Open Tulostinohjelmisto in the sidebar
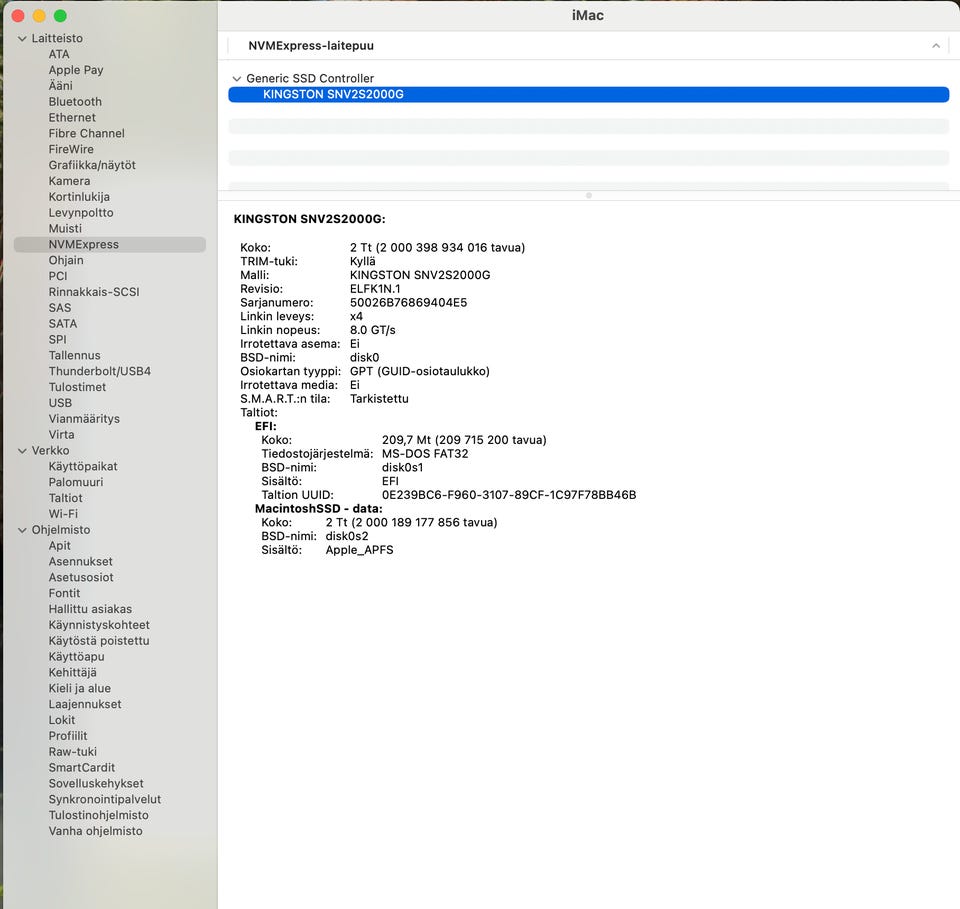Viewport: 960px width, 909px height. pos(99,816)
